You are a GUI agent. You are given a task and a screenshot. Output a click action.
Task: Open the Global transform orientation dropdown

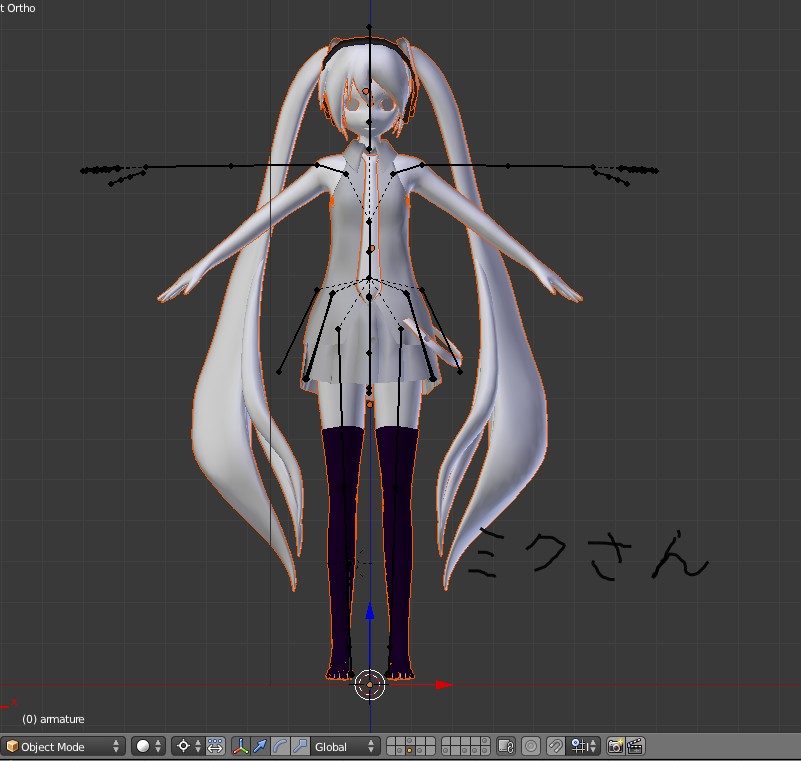tap(345, 746)
